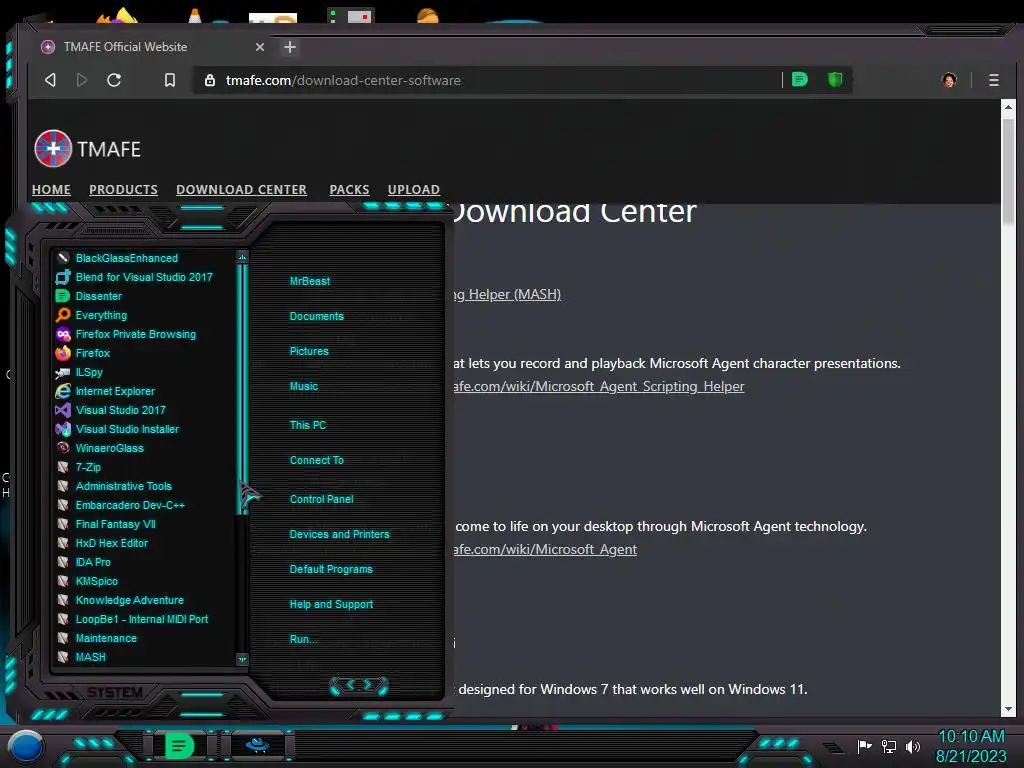The image size is (1024, 768).
Task: Launch Internet Explorer
Action: coord(106,391)
